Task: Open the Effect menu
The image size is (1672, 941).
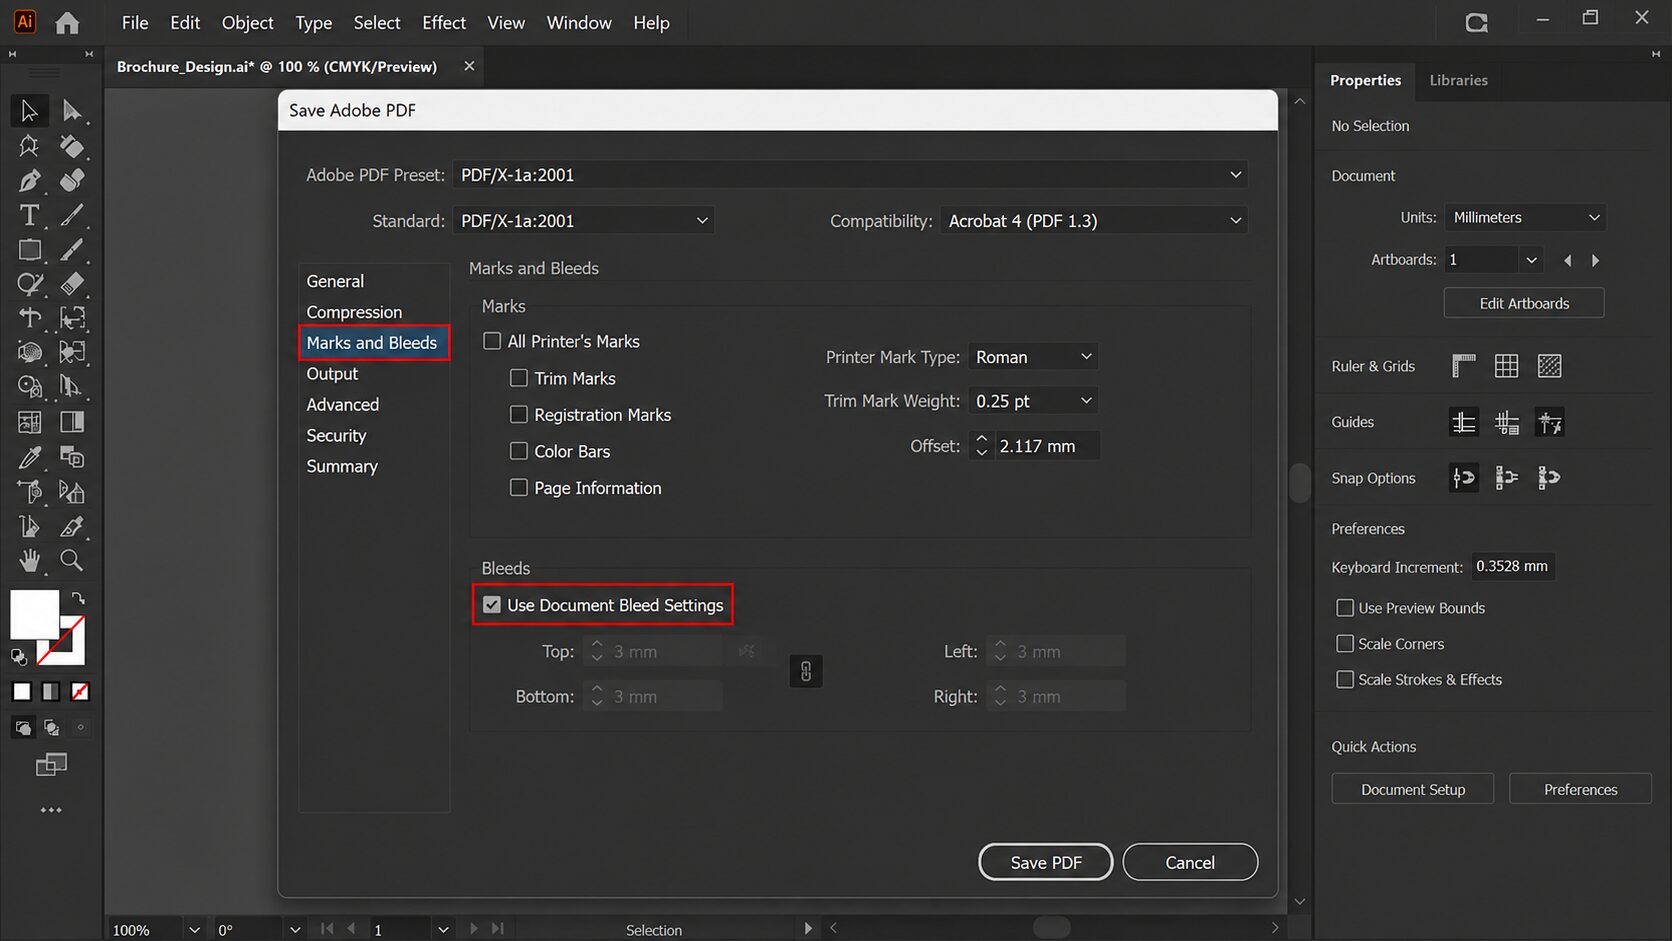Action: [x=444, y=23]
